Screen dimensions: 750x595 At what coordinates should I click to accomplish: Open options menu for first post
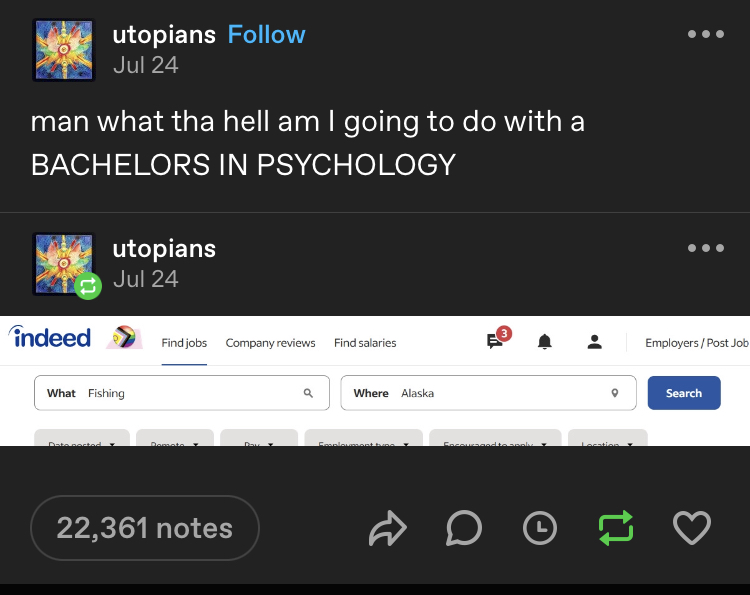[706, 34]
